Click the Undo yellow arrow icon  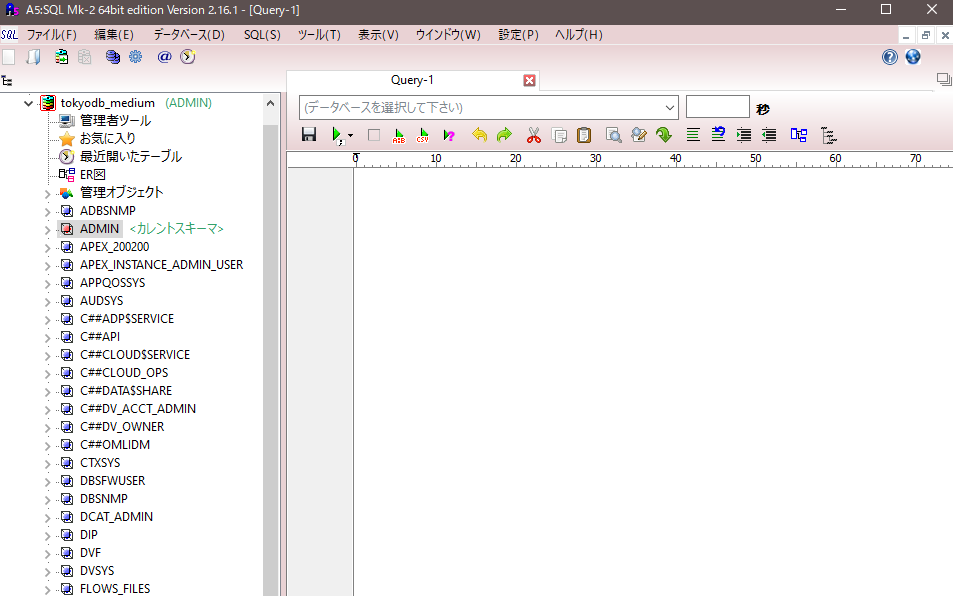[480, 135]
